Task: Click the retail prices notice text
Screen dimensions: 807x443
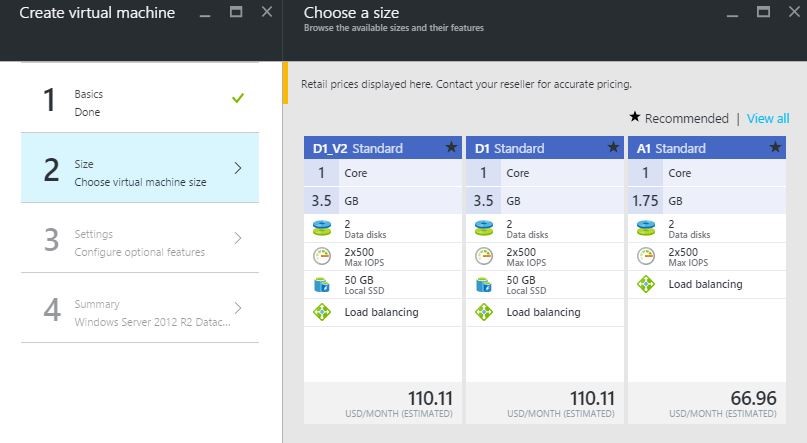Action: [466, 84]
